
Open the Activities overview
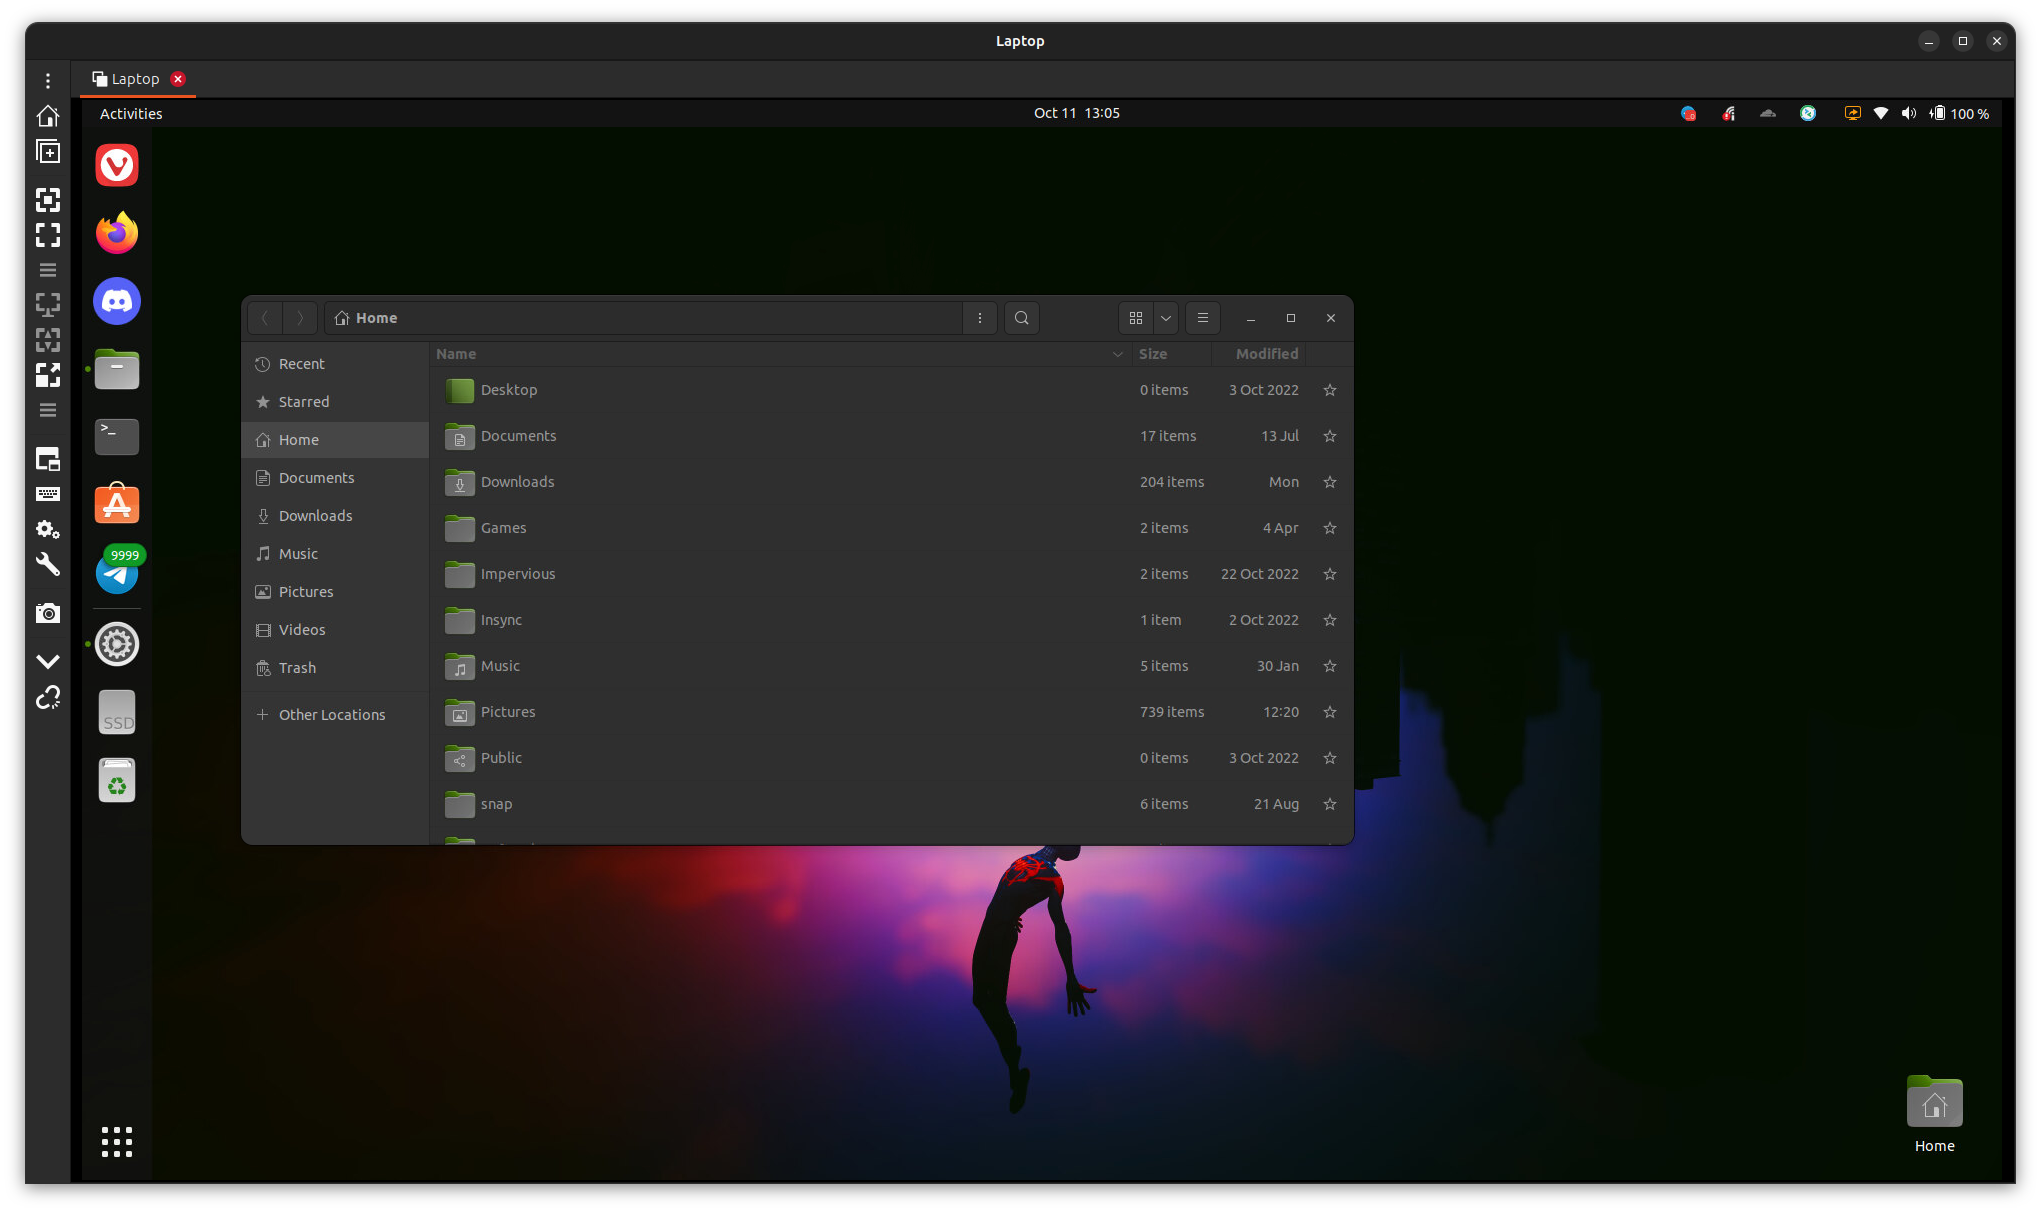pyautogui.click(x=130, y=113)
